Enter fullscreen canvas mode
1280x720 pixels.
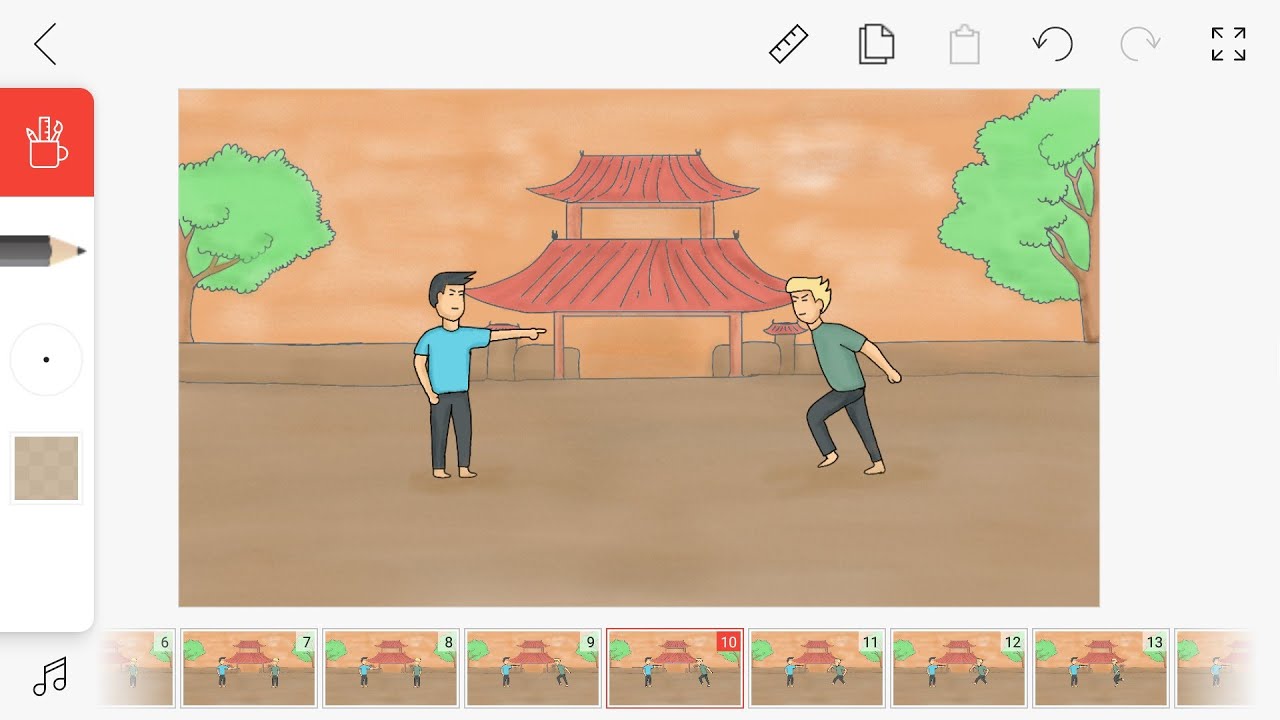pos(1228,45)
